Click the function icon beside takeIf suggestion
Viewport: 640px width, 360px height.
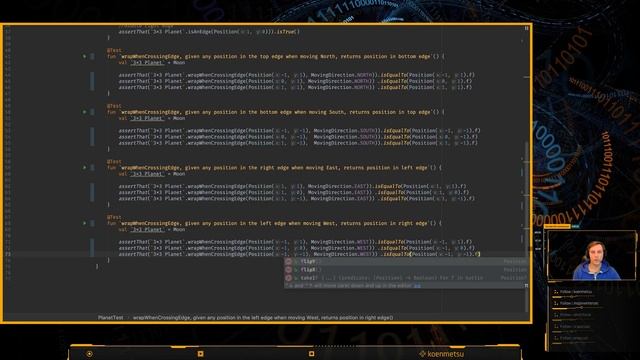pos(289,278)
